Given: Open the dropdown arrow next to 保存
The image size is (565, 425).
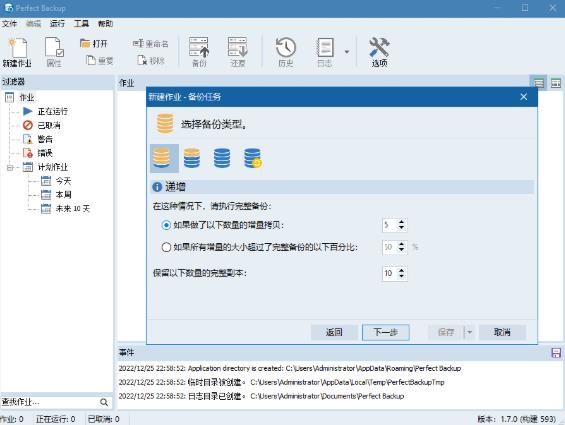Looking at the screenshot, I should point(469,332).
